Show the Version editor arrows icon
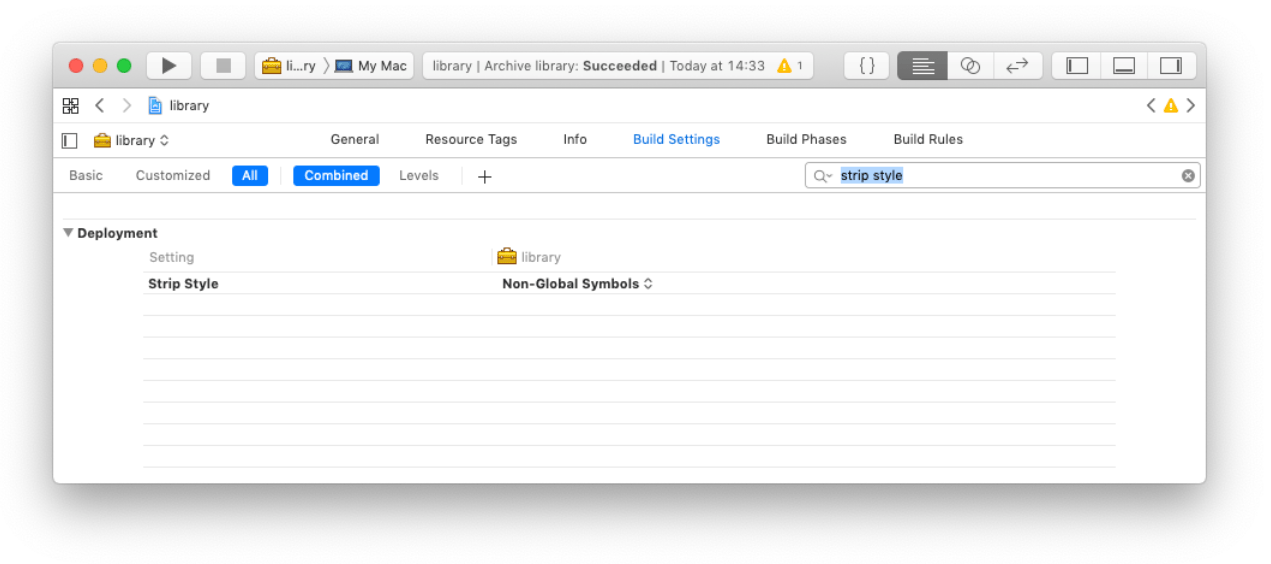1271x564 pixels. tap(1017, 66)
